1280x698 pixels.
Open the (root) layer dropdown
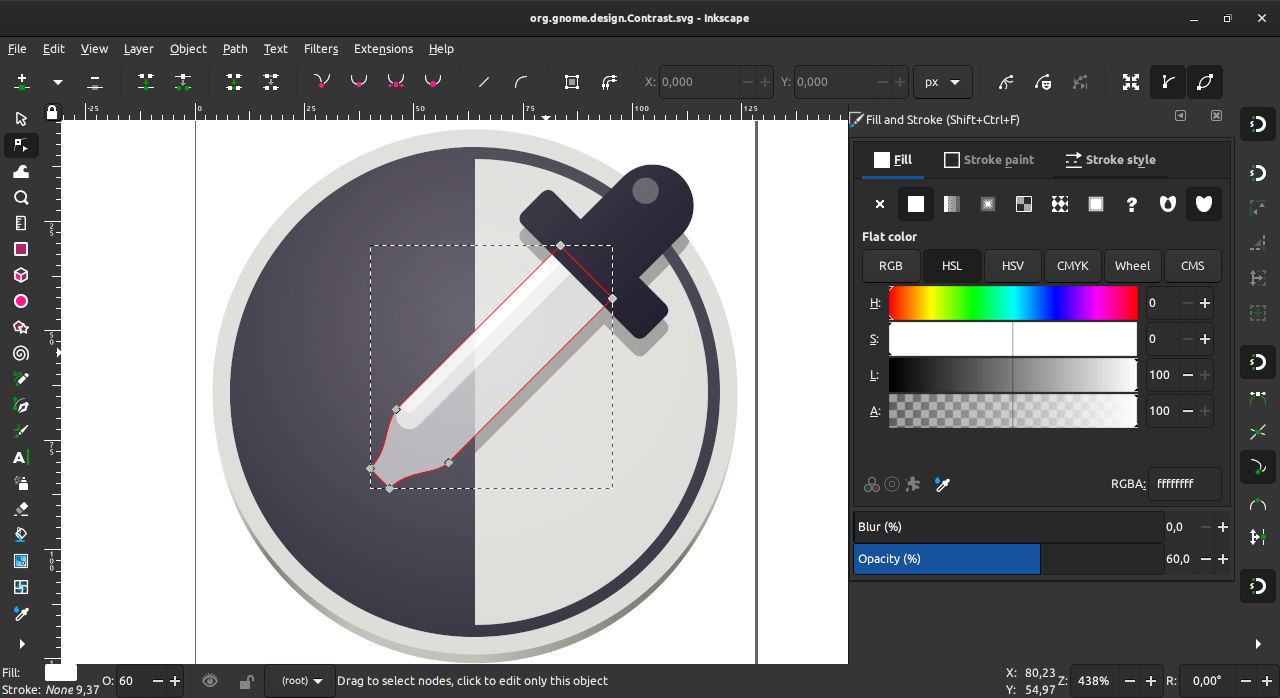(x=300, y=681)
